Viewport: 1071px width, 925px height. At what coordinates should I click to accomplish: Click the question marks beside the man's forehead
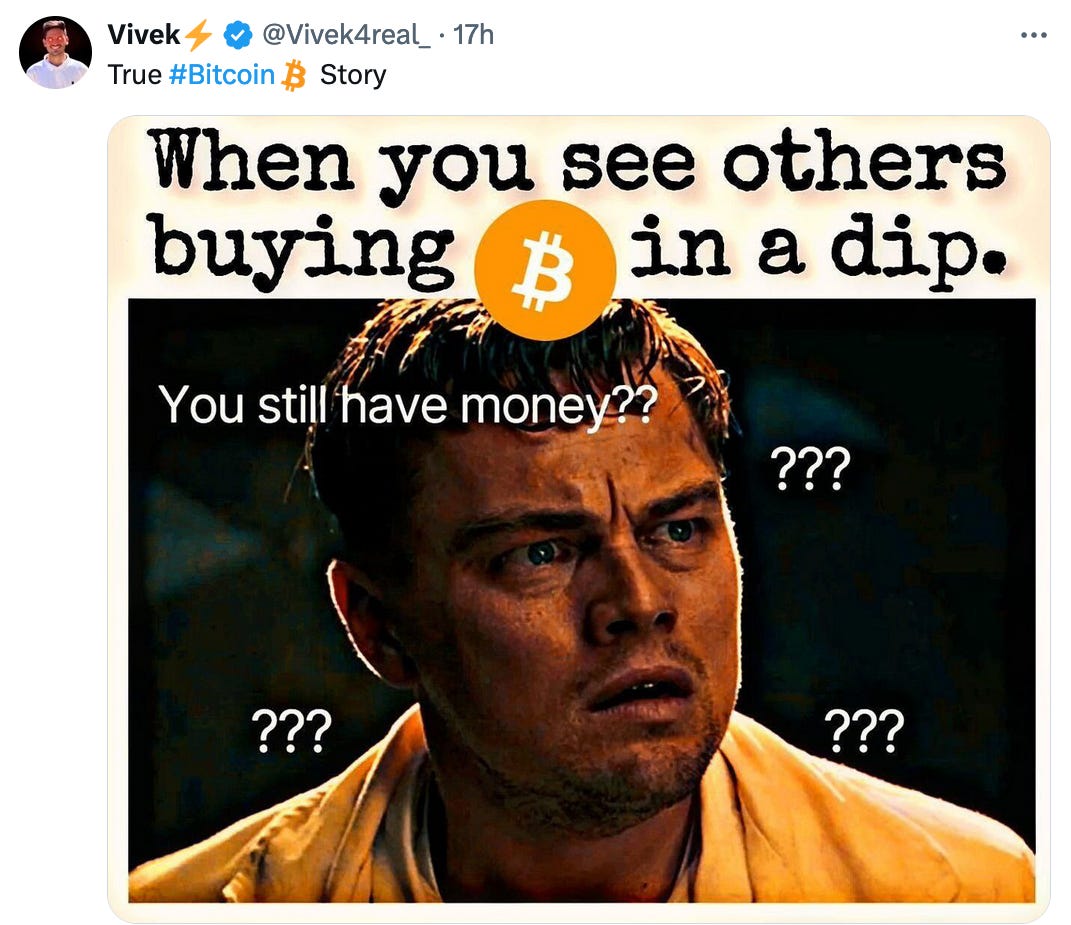pyautogui.click(x=811, y=469)
